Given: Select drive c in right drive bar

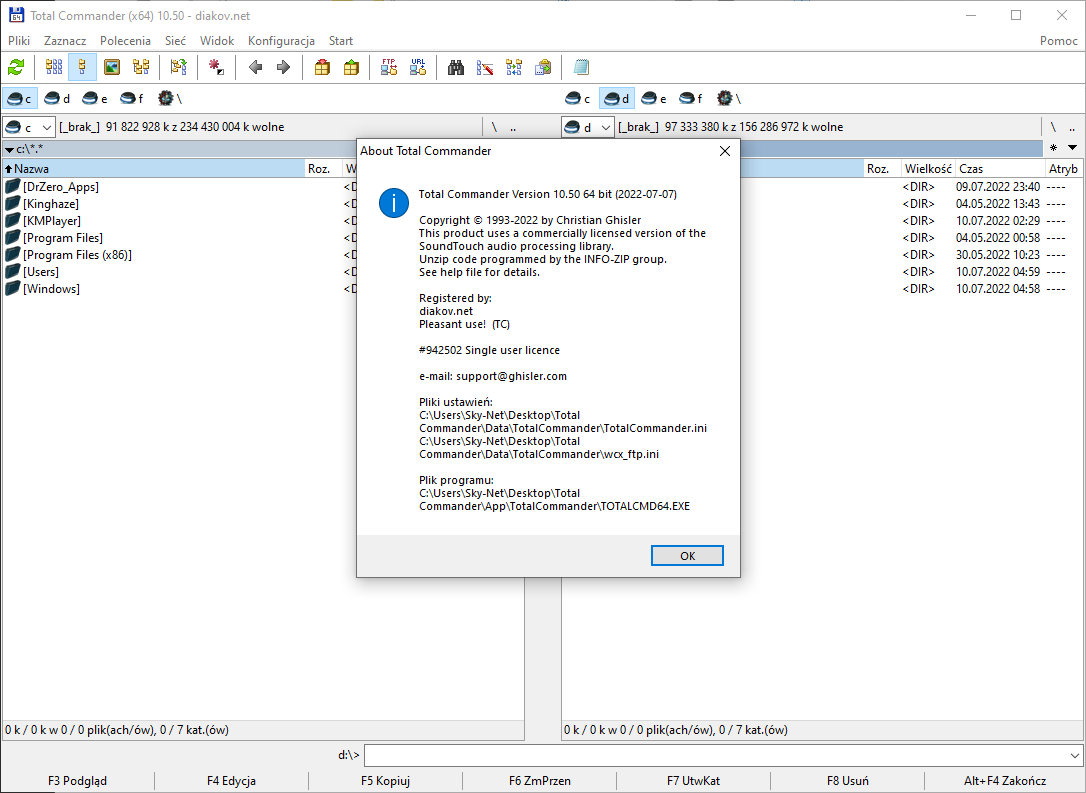Looking at the screenshot, I should coord(578,98).
